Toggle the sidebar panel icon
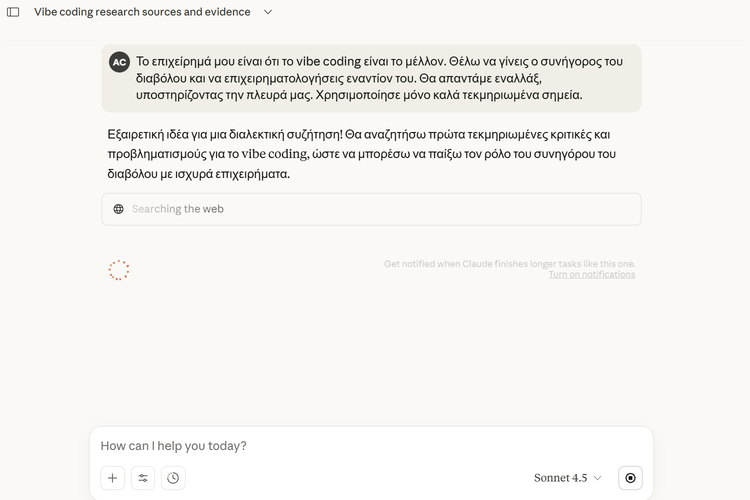This screenshot has height=500, width=750. pos(13,12)
